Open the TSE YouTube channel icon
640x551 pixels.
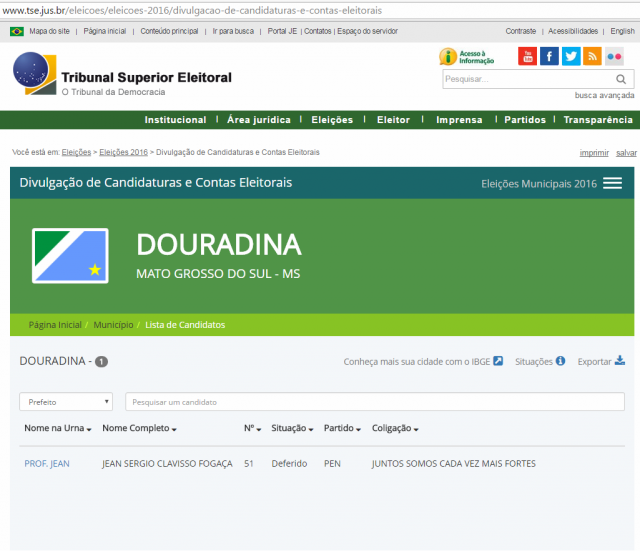tap(527, 56)
